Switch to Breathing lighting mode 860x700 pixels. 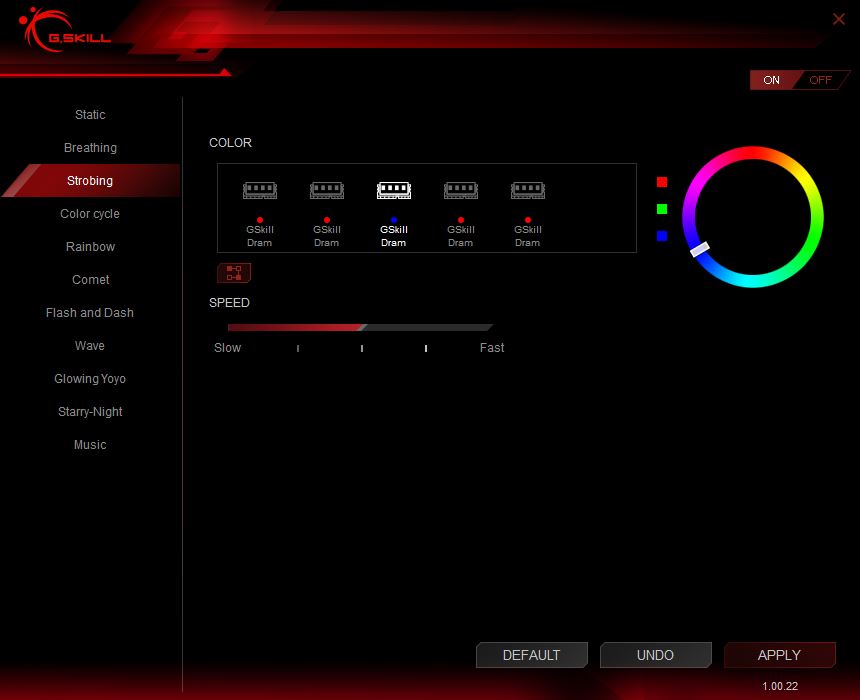[90, 148]
